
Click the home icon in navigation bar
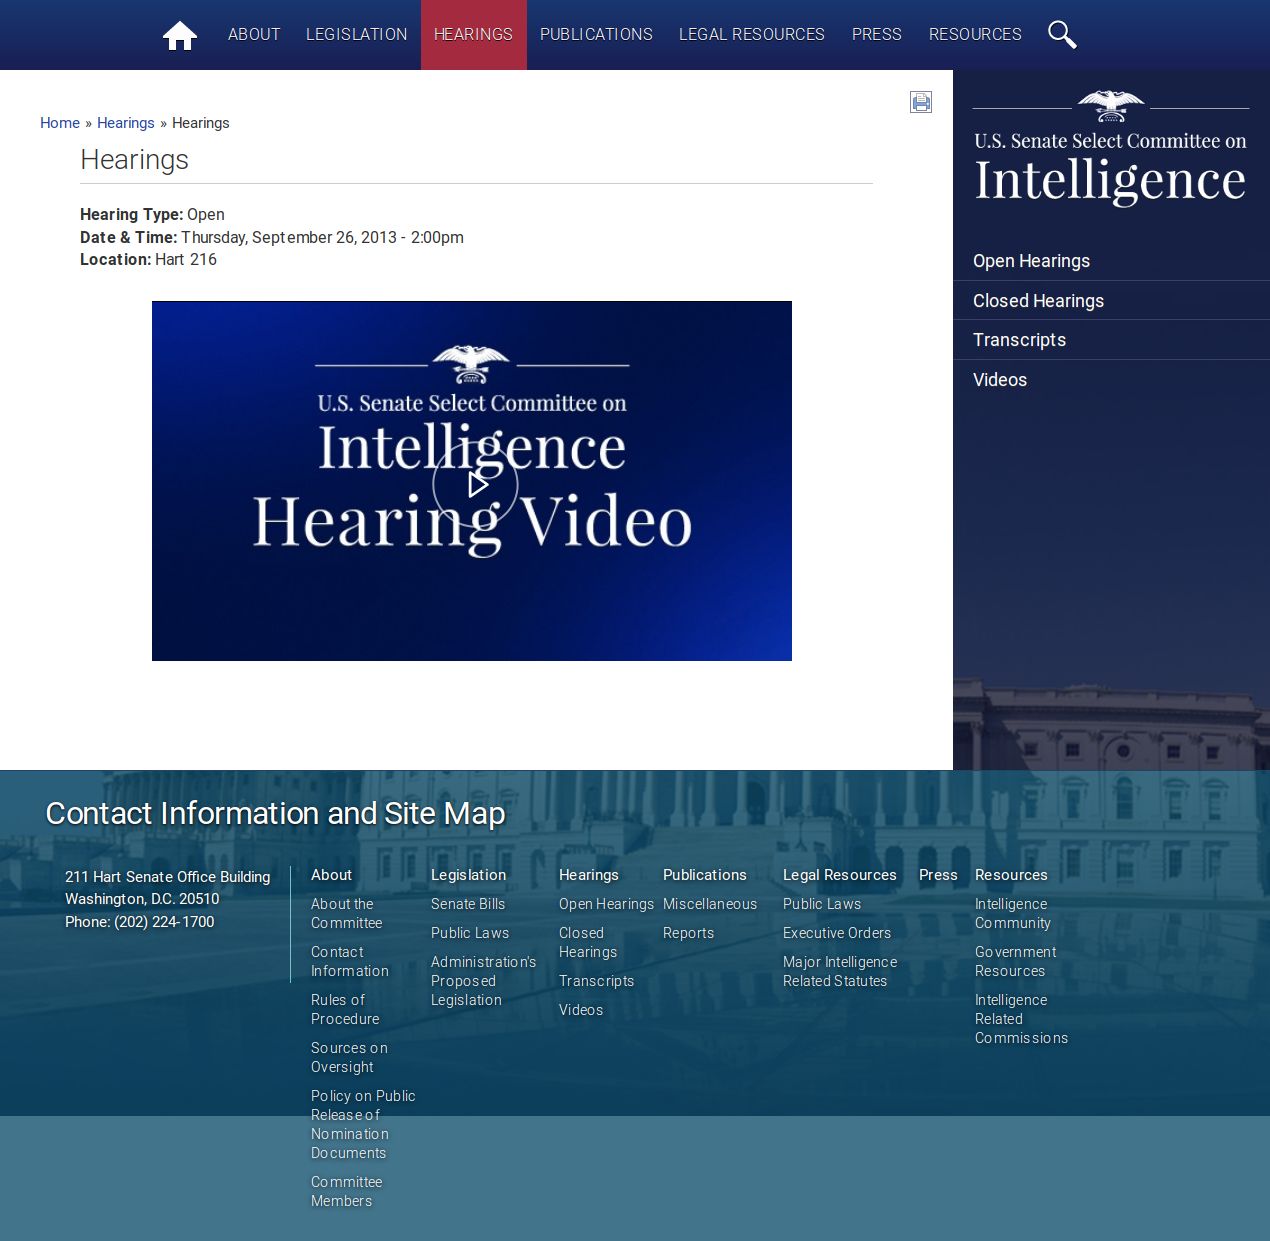click(180, 36)
